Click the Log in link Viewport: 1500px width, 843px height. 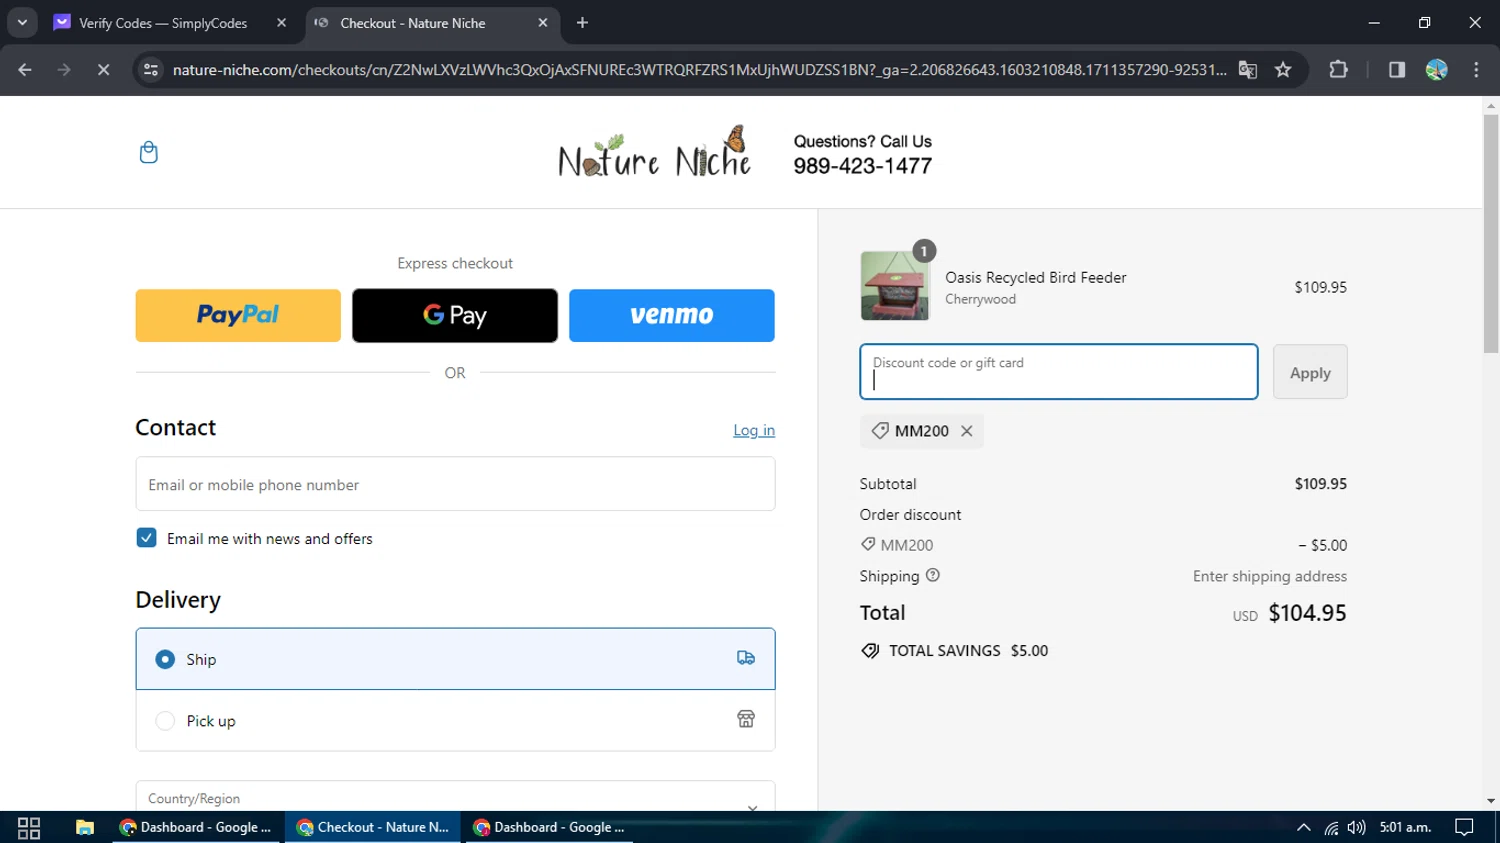754,430
